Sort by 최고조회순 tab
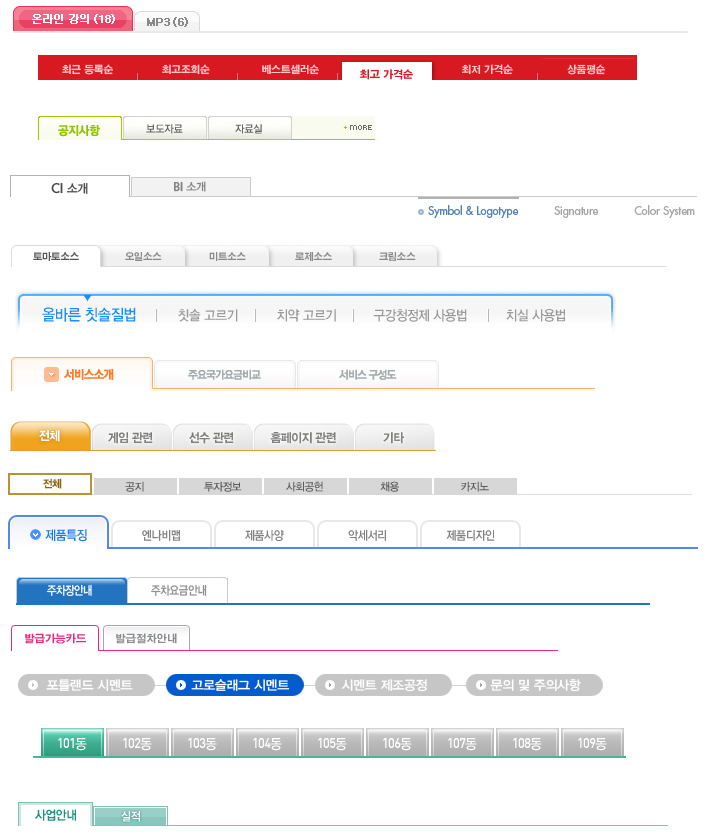This screenshot has width=716, height=835. [x=186, y=70]
